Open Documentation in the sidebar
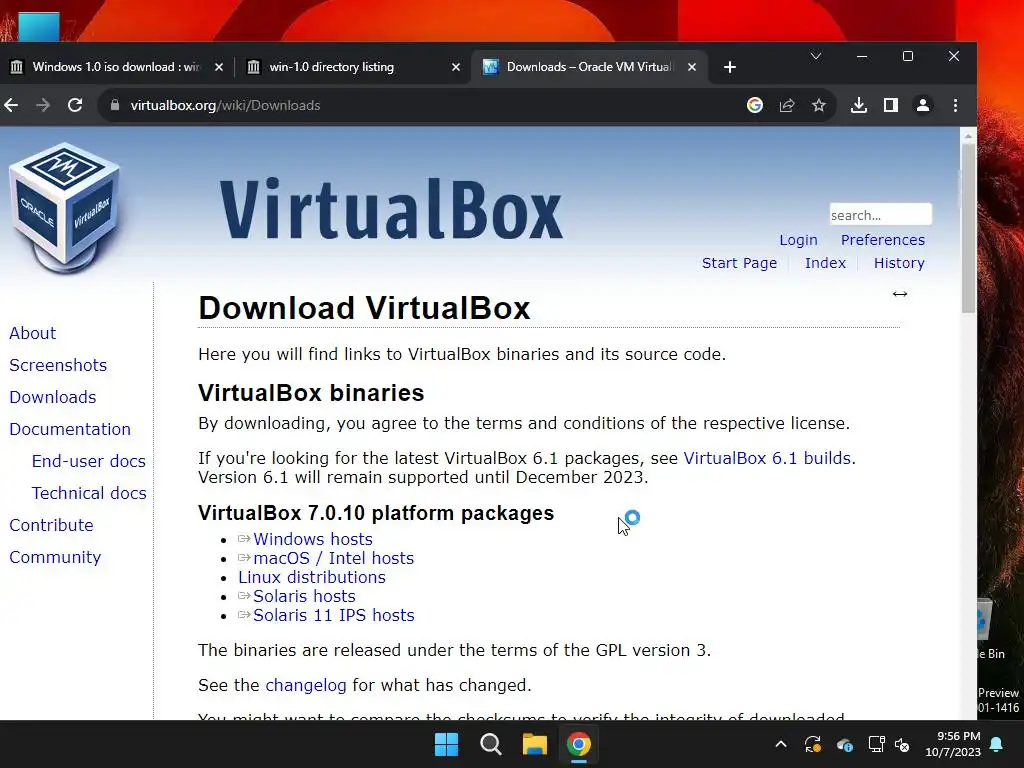 pos(70,429)
